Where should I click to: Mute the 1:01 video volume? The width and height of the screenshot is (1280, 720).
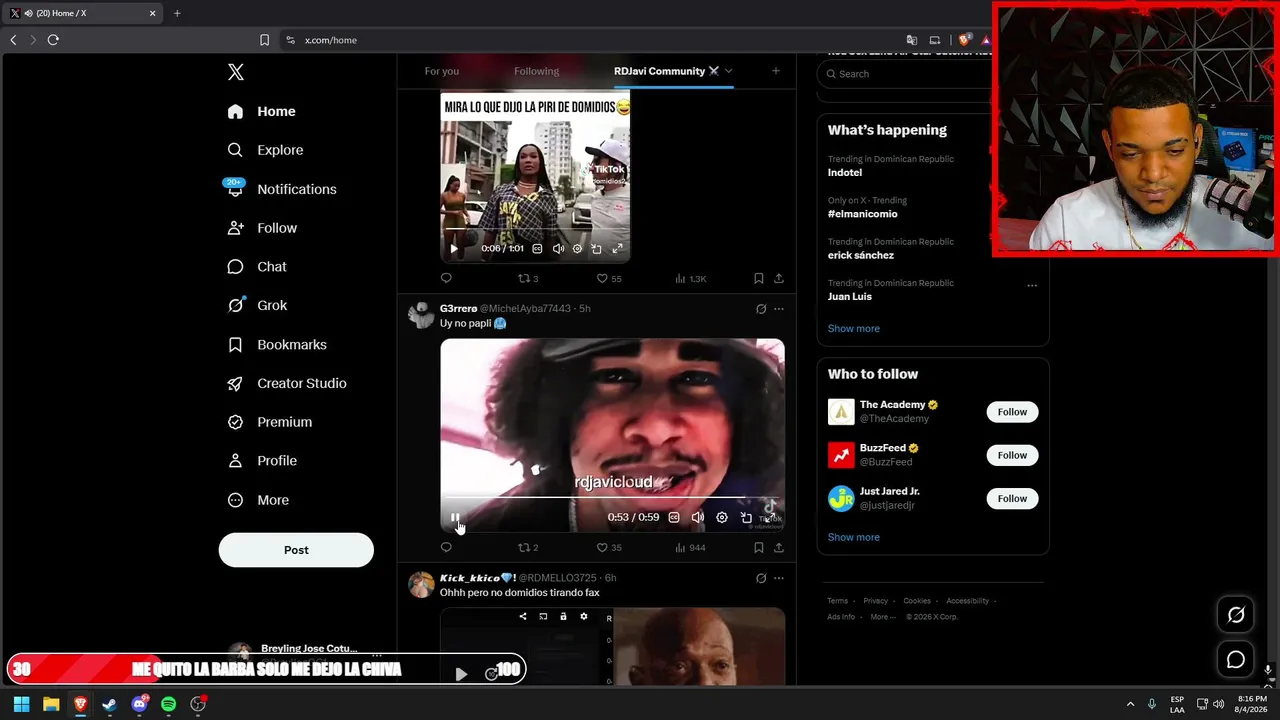(x=558, y=249)
